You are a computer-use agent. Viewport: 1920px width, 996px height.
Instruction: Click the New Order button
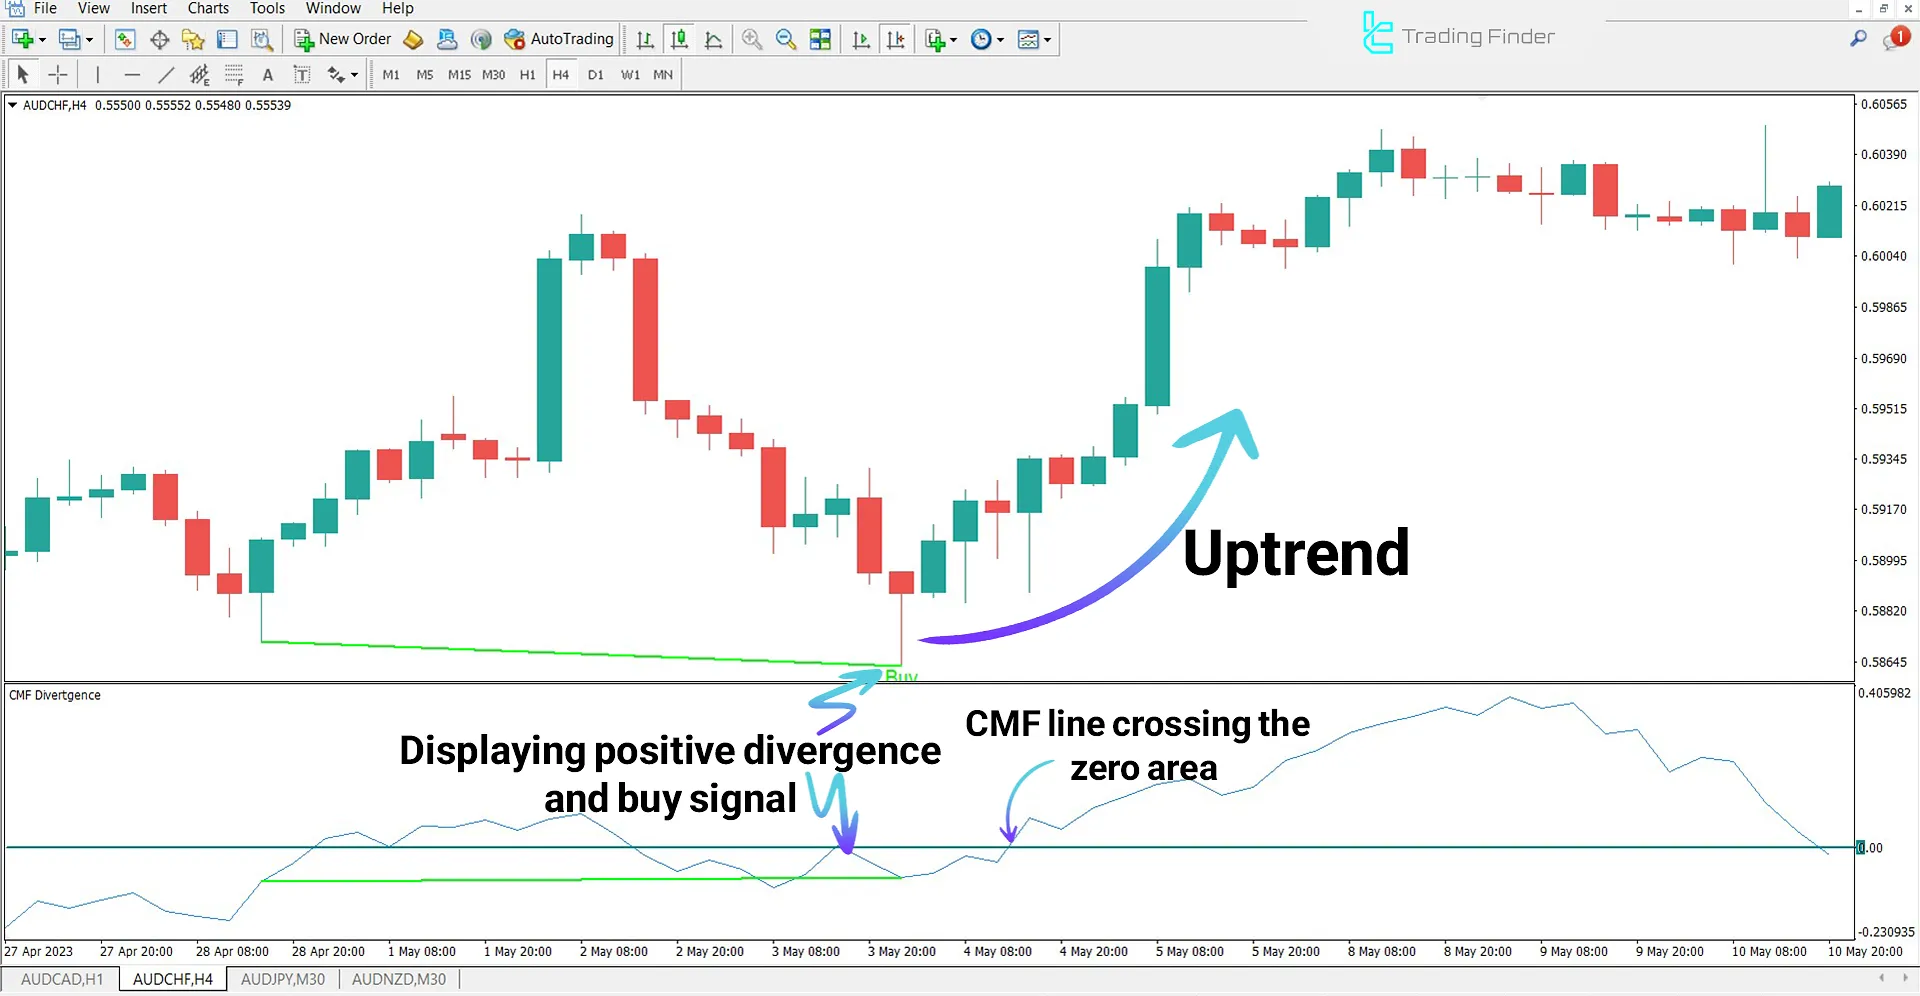click(x=342, y=39)
